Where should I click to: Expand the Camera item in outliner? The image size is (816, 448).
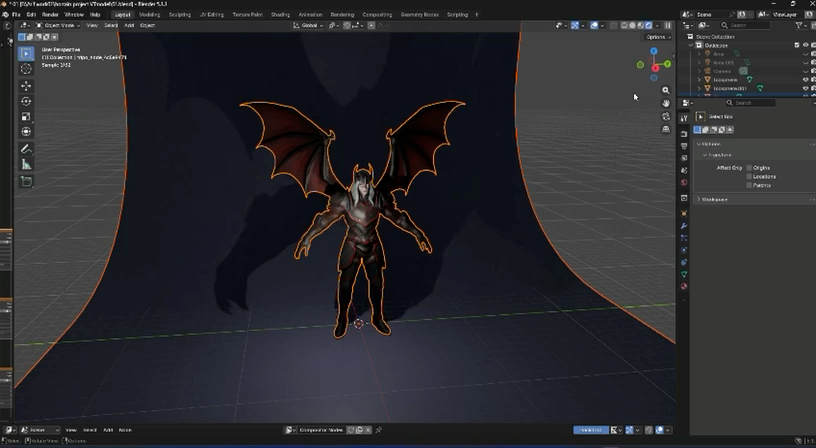tap(699, 71)
